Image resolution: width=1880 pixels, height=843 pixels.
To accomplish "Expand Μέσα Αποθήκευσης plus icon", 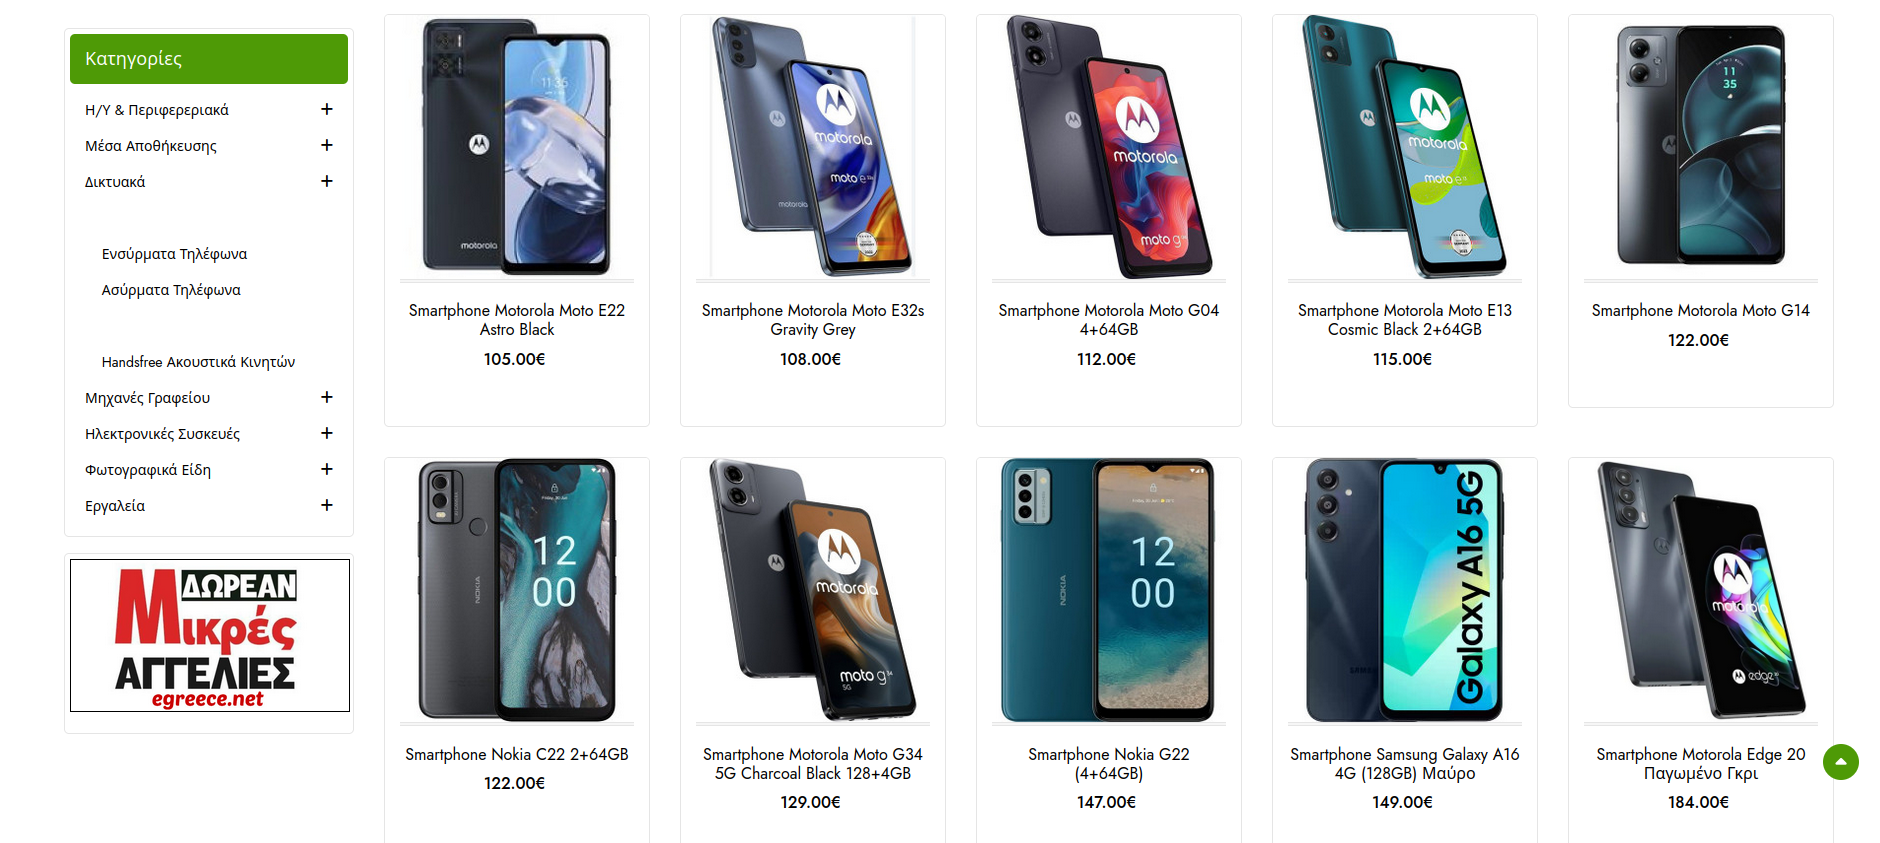I will (326, 145).
